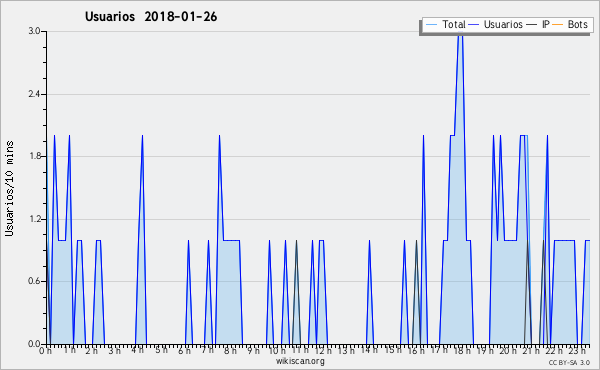Click the y-axis value 1.2

[x=34, y=219]
